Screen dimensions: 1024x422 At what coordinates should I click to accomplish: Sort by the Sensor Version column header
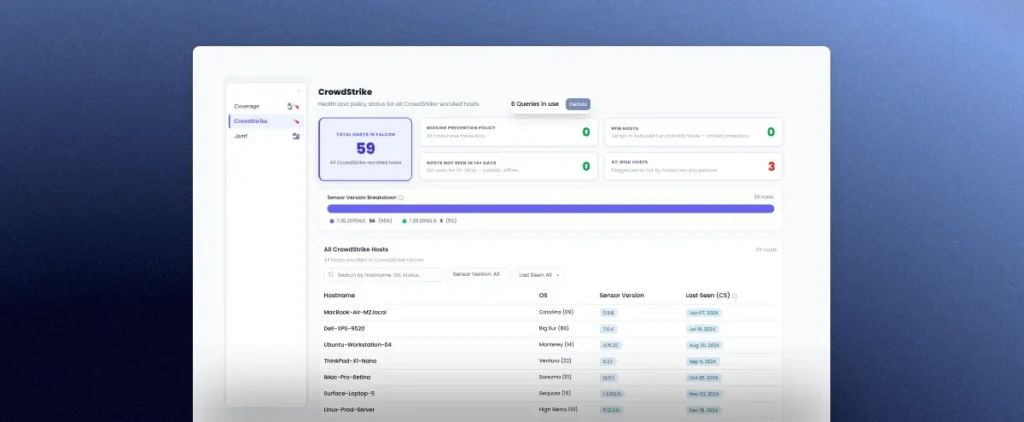coord(622,295)
